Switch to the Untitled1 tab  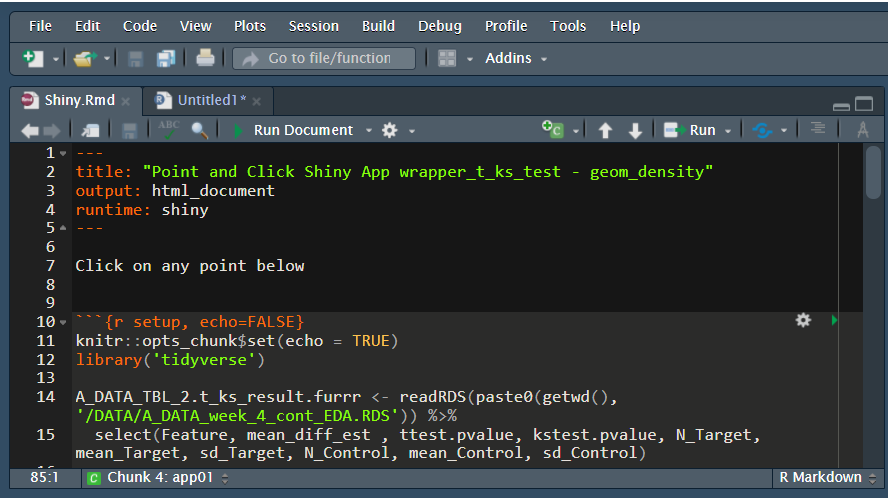click(211, 100)
